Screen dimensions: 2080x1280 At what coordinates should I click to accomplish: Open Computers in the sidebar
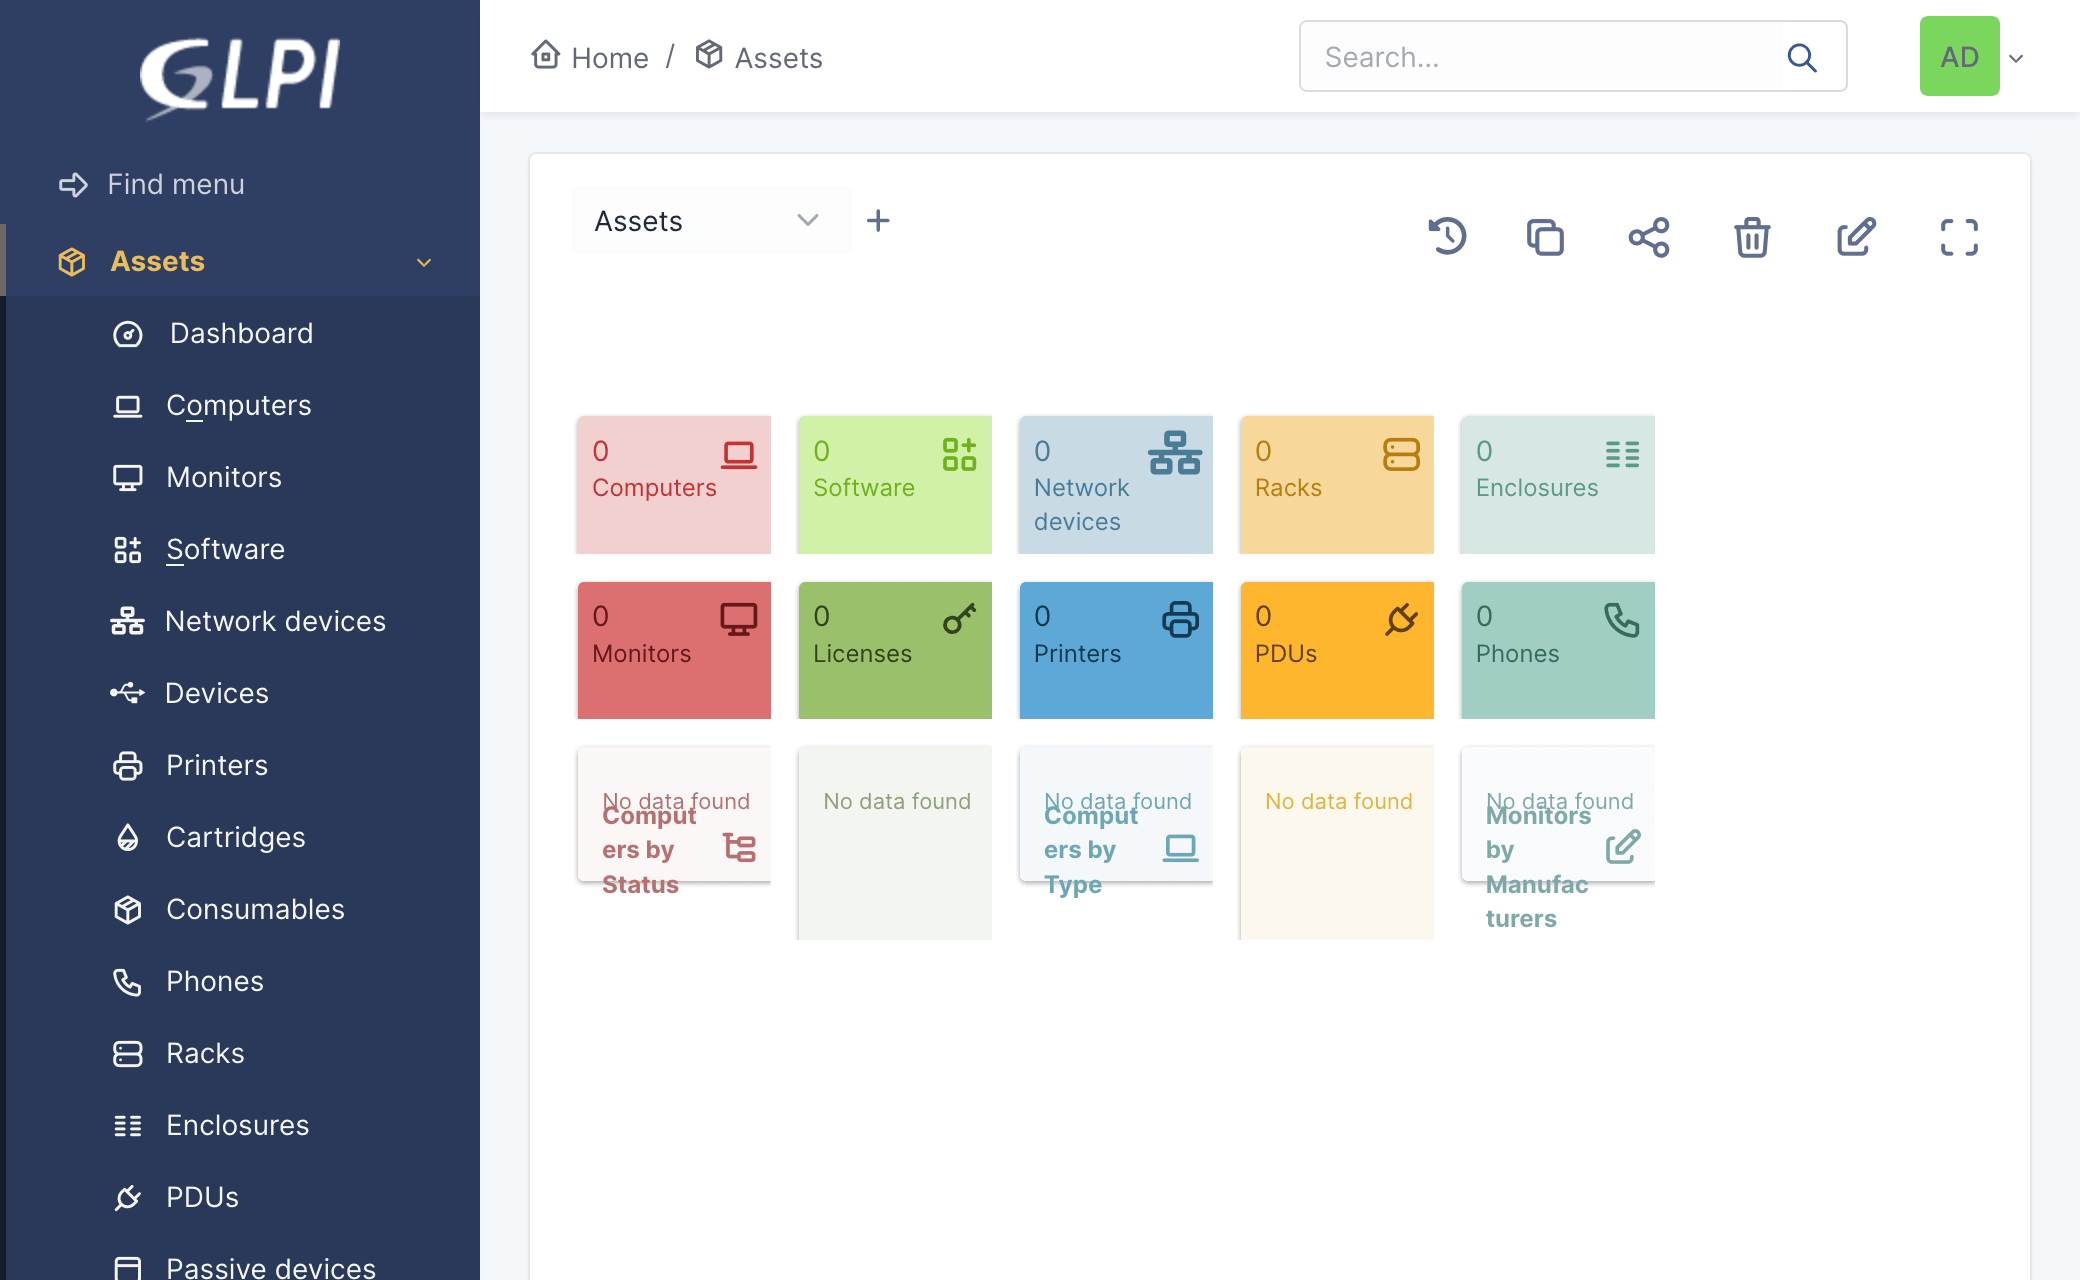point(238,405)
